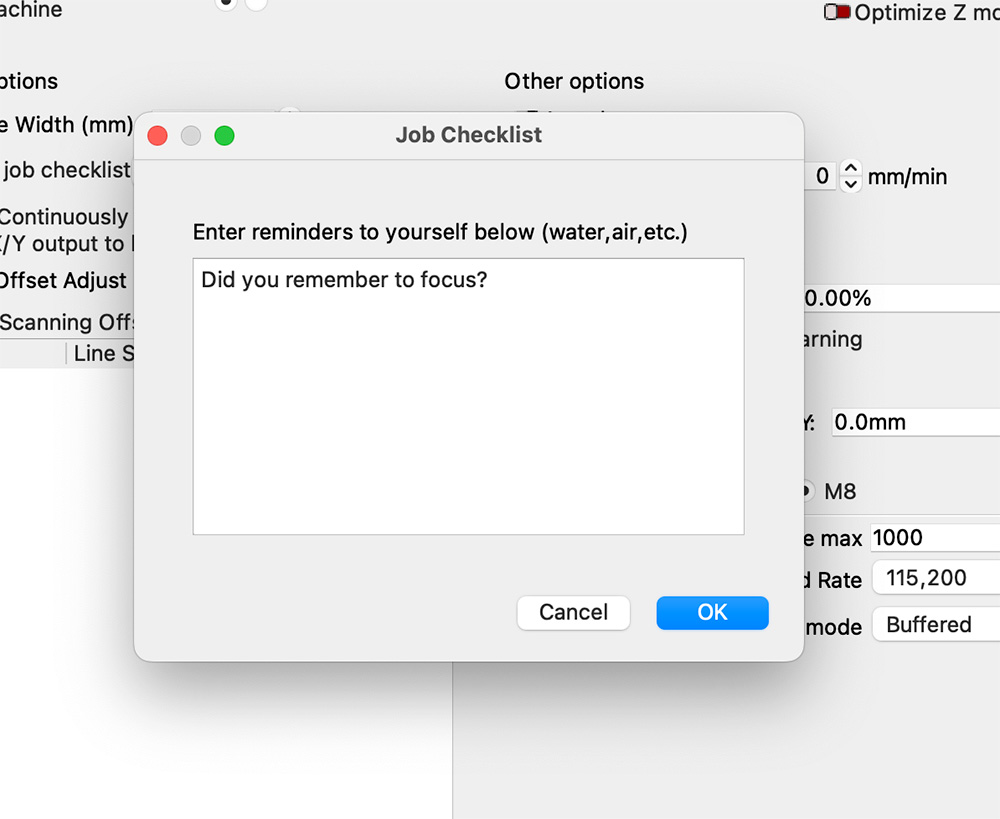1000x819 pixels.
Task: Open the baud rate dropdown showing 115,200
Action: click(936, 580)
